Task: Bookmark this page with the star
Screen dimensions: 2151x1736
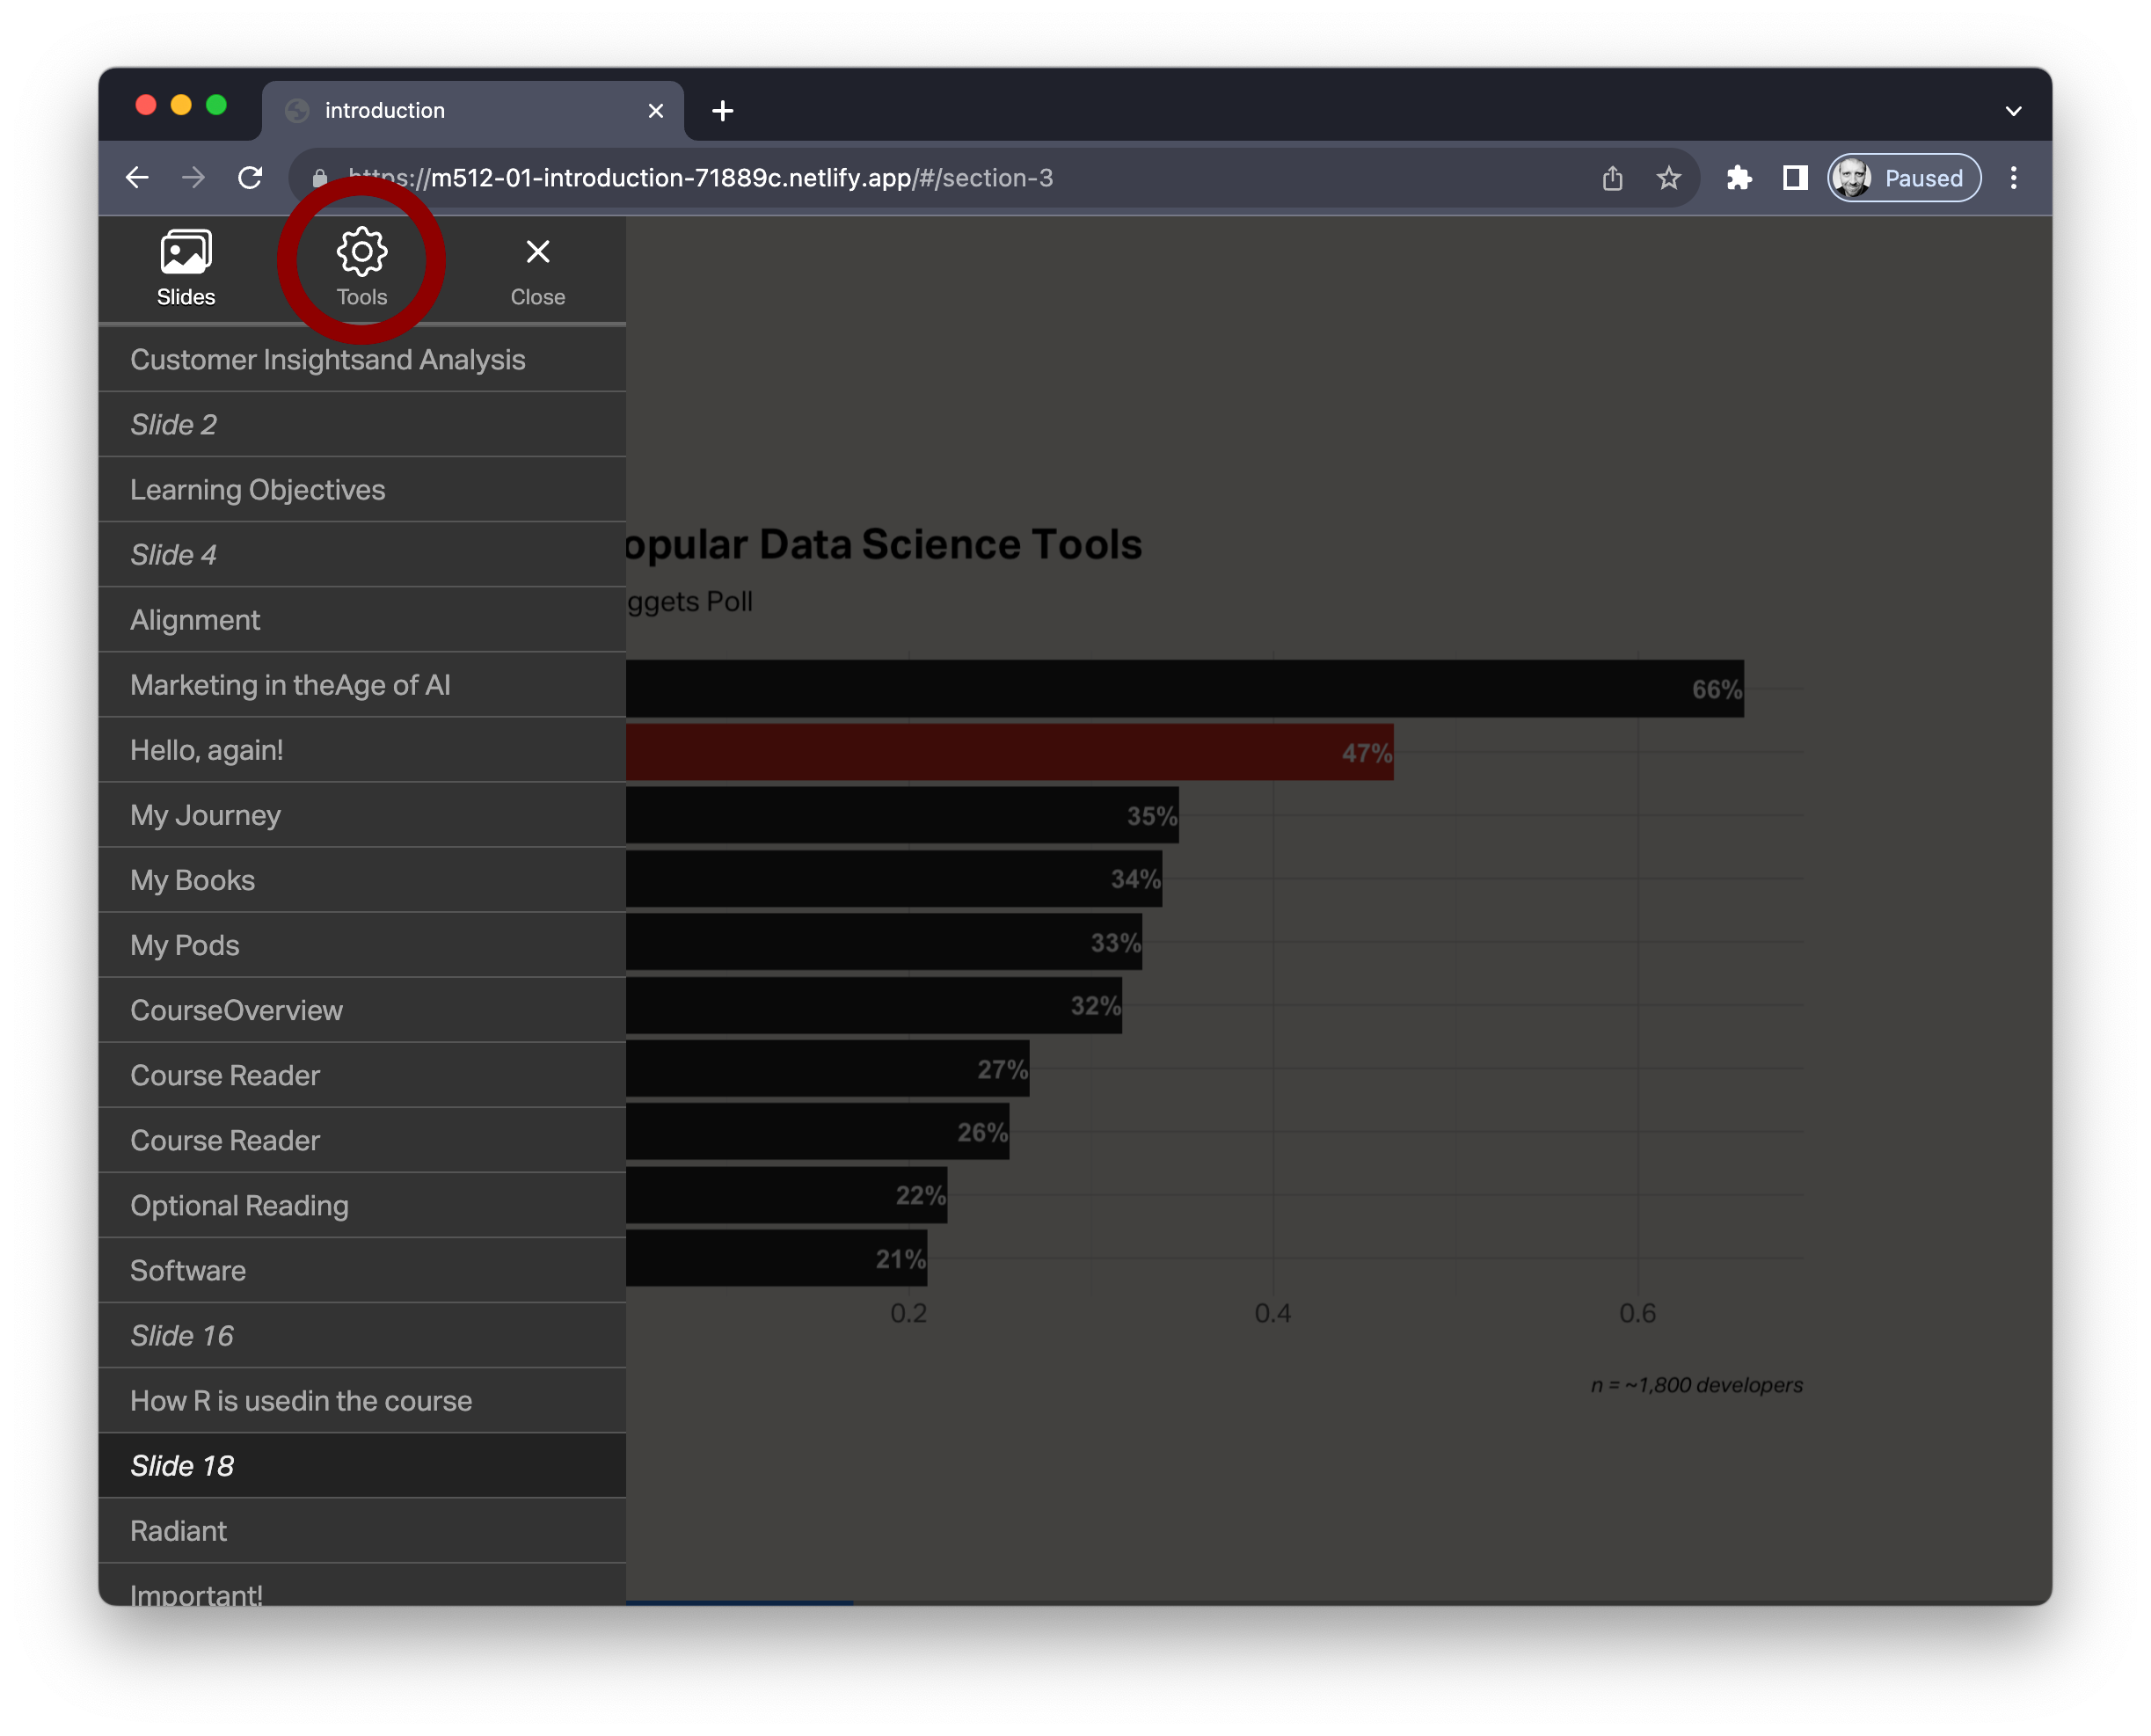Action: (1669, 178)
